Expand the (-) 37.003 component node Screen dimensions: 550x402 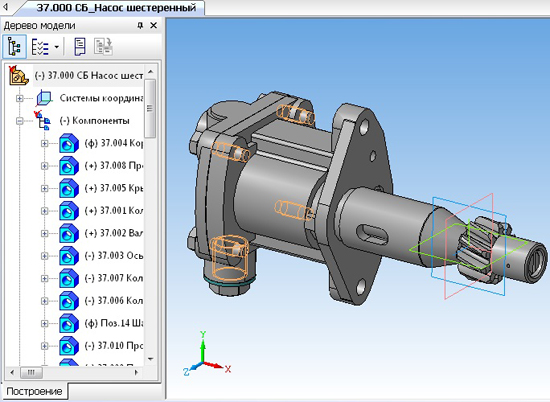tap(45, 256)
